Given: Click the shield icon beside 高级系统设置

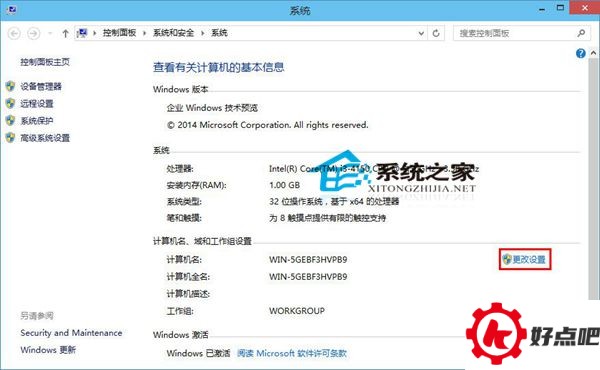Looking at the screenshot, I should (x=10, y=138).
